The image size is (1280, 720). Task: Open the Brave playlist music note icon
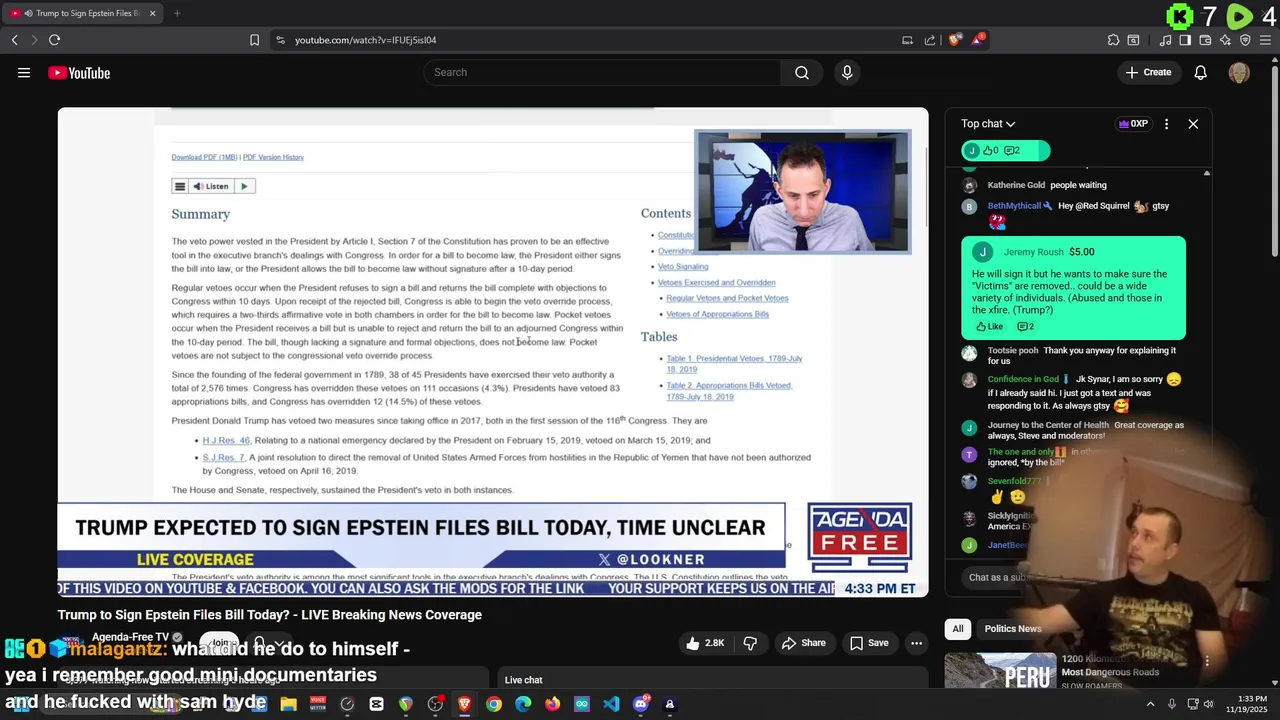pos(1165,40)
